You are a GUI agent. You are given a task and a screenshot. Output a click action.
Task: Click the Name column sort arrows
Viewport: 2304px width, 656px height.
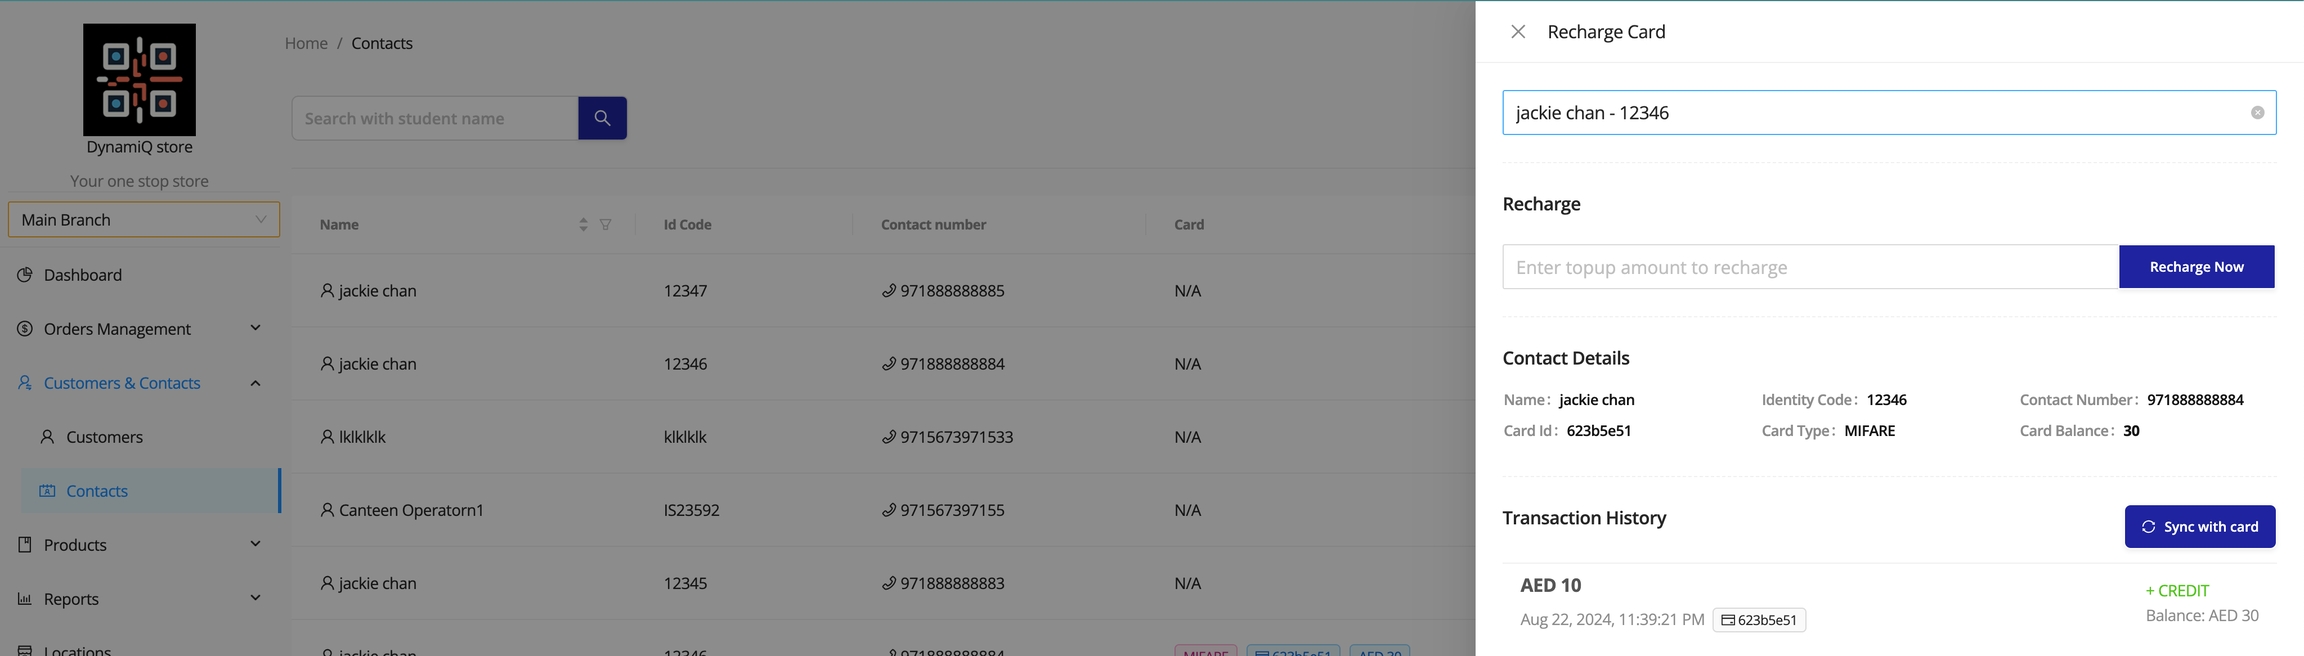tap(583, 225)
